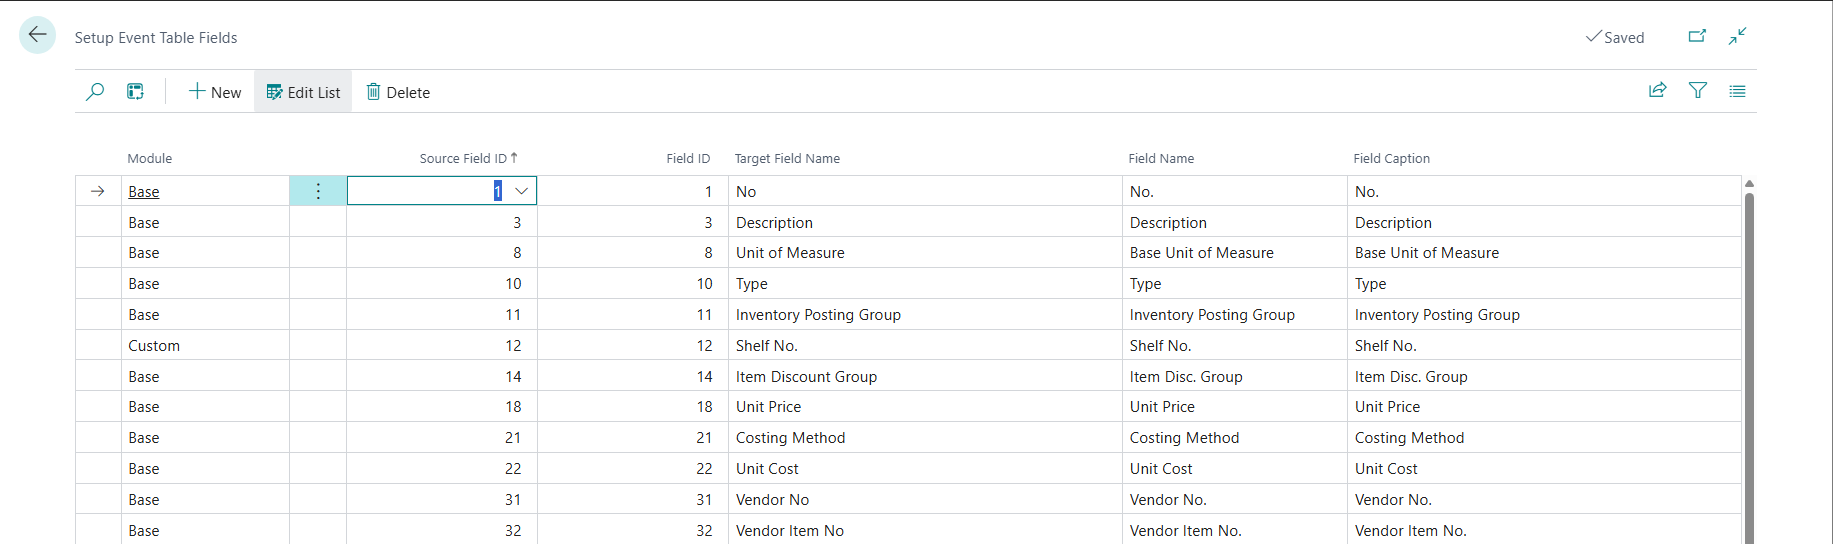The width and height of the screenshot is (1833, 544).
Task: Expand the Source Field ID dropdown arrow
Action: coord(521,191)
